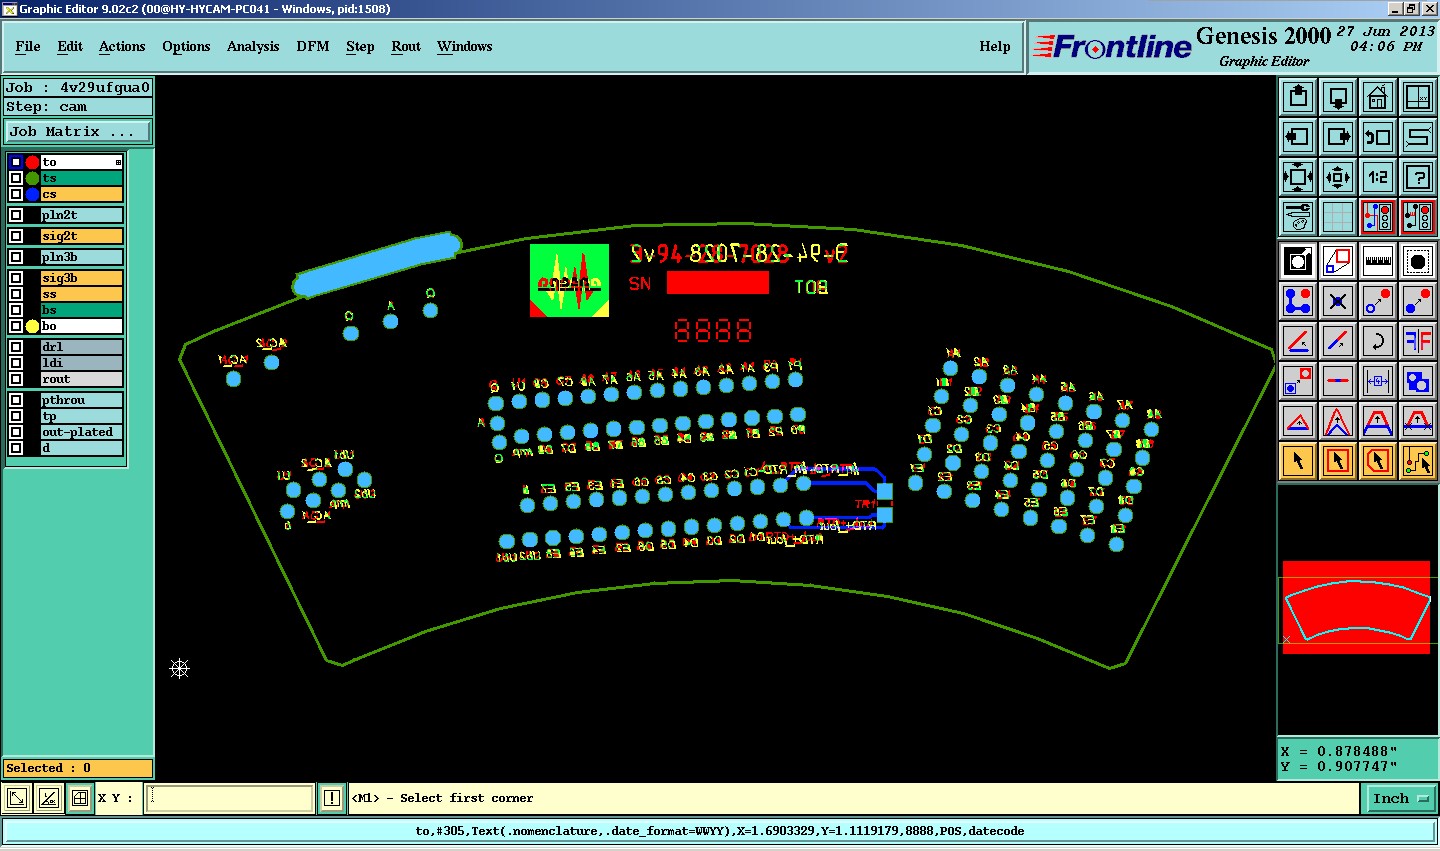This screenshot has width=1440, height=851.
Task: Click the 1:2 zoom scale icon
Action: 1378,177
